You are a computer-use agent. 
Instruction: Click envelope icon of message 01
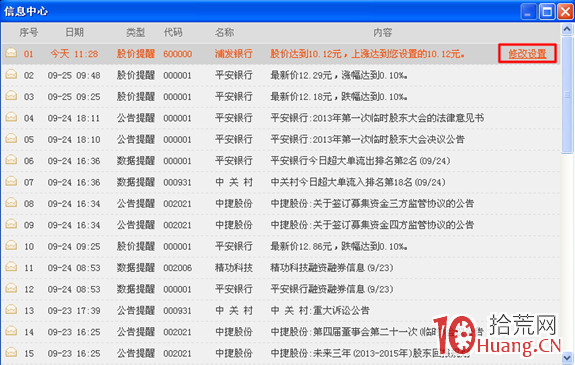click(11, 53)
